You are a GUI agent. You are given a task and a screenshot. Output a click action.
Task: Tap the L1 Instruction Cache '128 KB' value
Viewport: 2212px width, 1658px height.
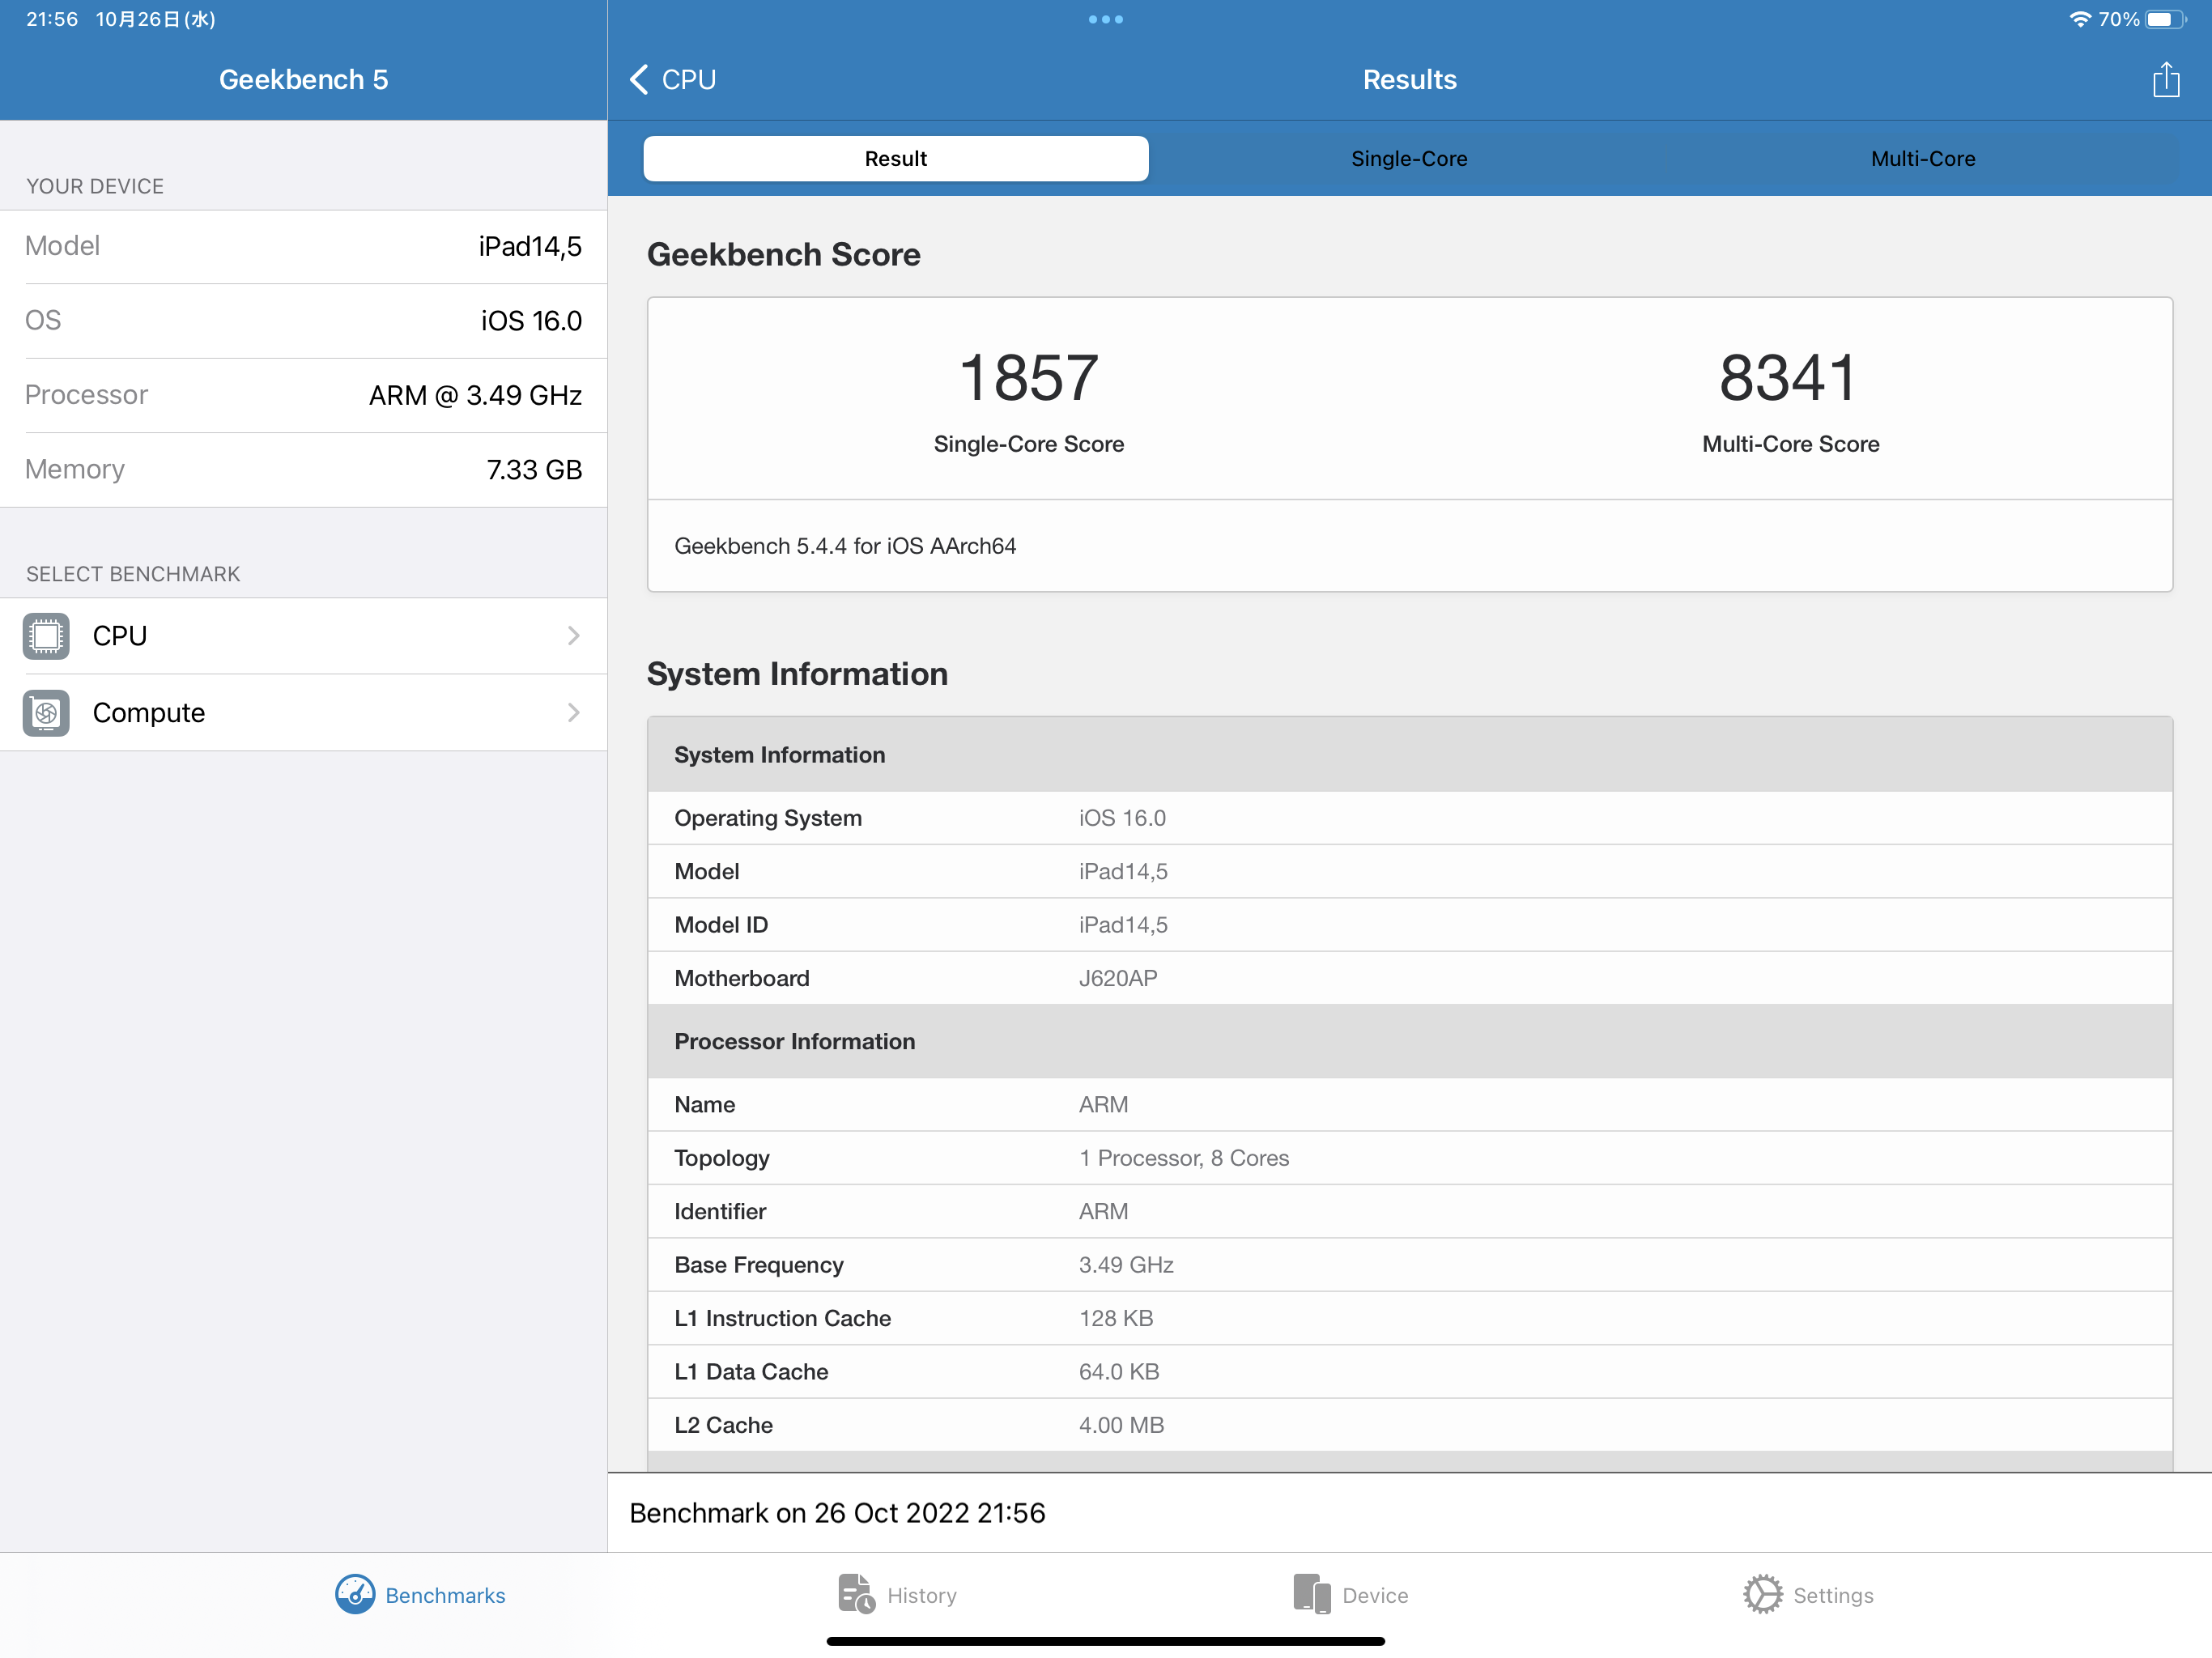click(1116, 1318)
